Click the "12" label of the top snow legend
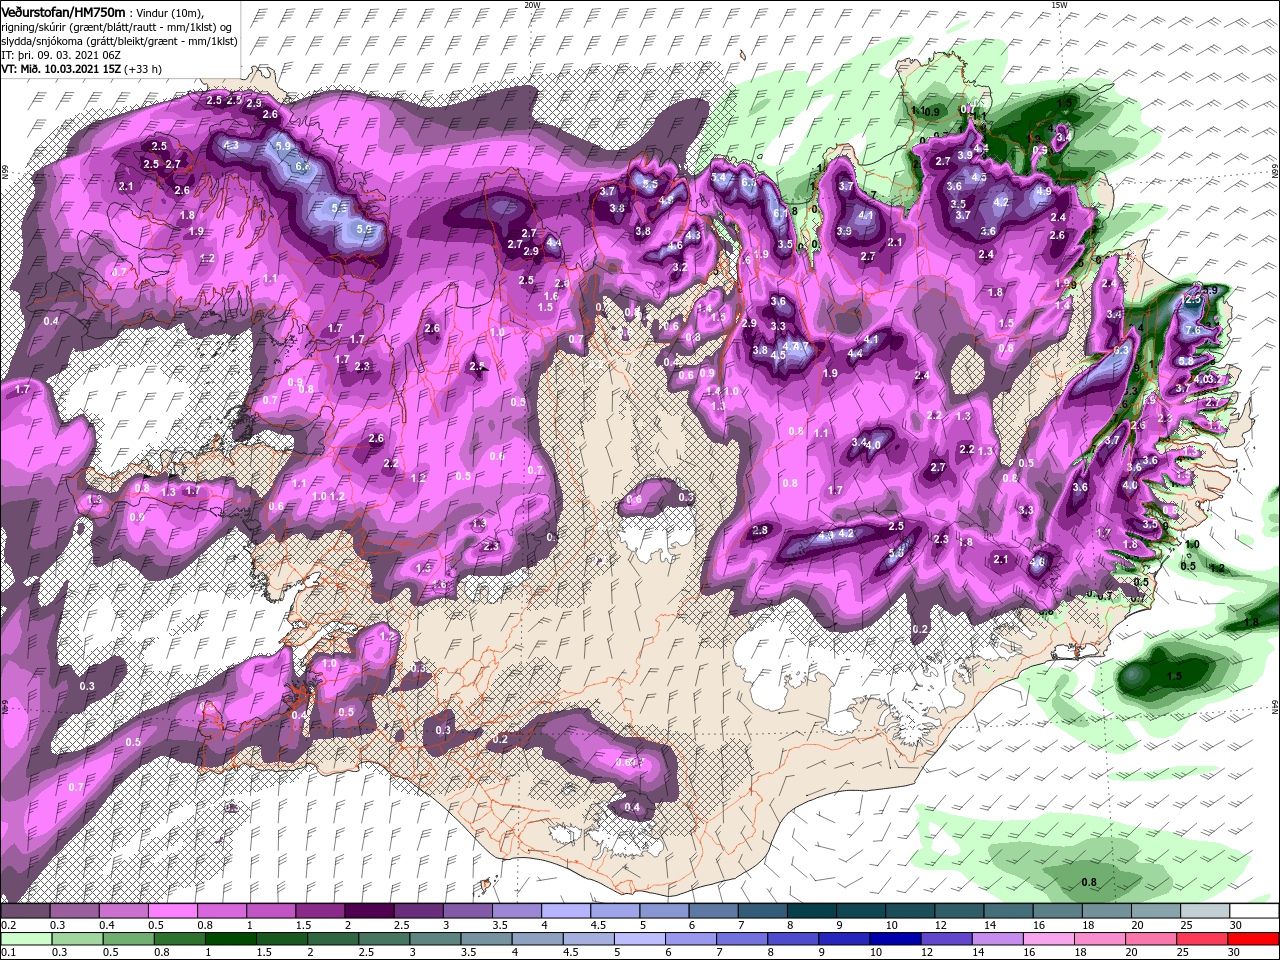1280x960 pixels. [x=942, y=925]
